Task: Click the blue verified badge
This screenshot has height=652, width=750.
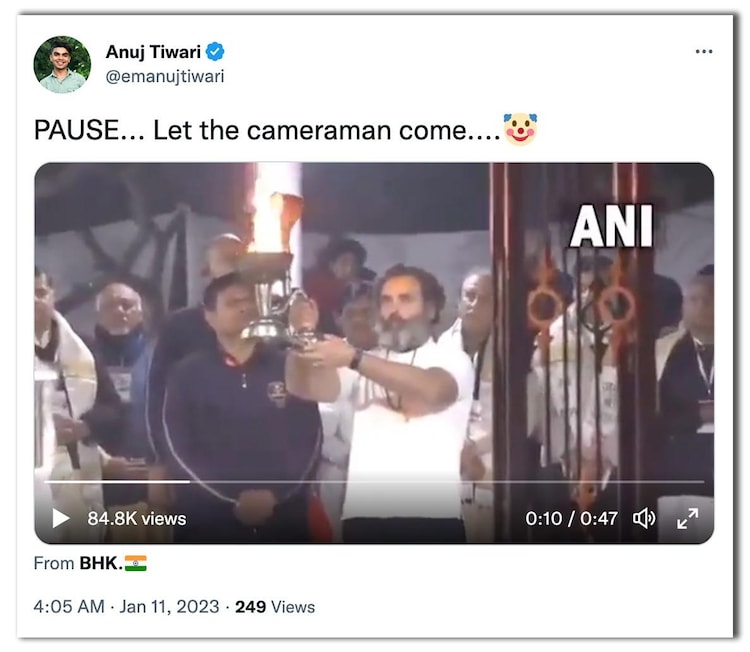Action: [x=215, y=52]
